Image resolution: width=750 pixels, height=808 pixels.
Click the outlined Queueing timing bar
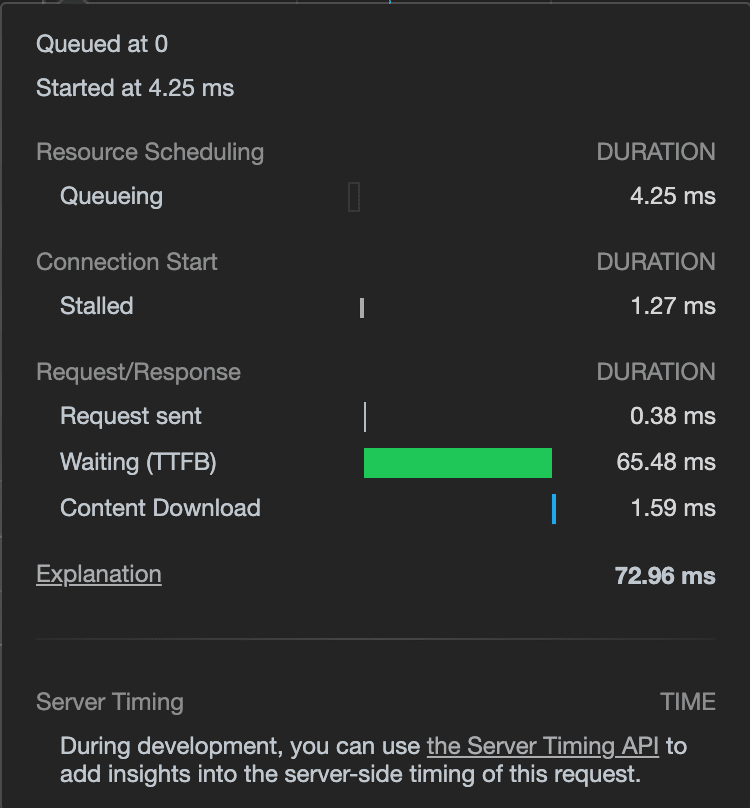click(354, 196)
